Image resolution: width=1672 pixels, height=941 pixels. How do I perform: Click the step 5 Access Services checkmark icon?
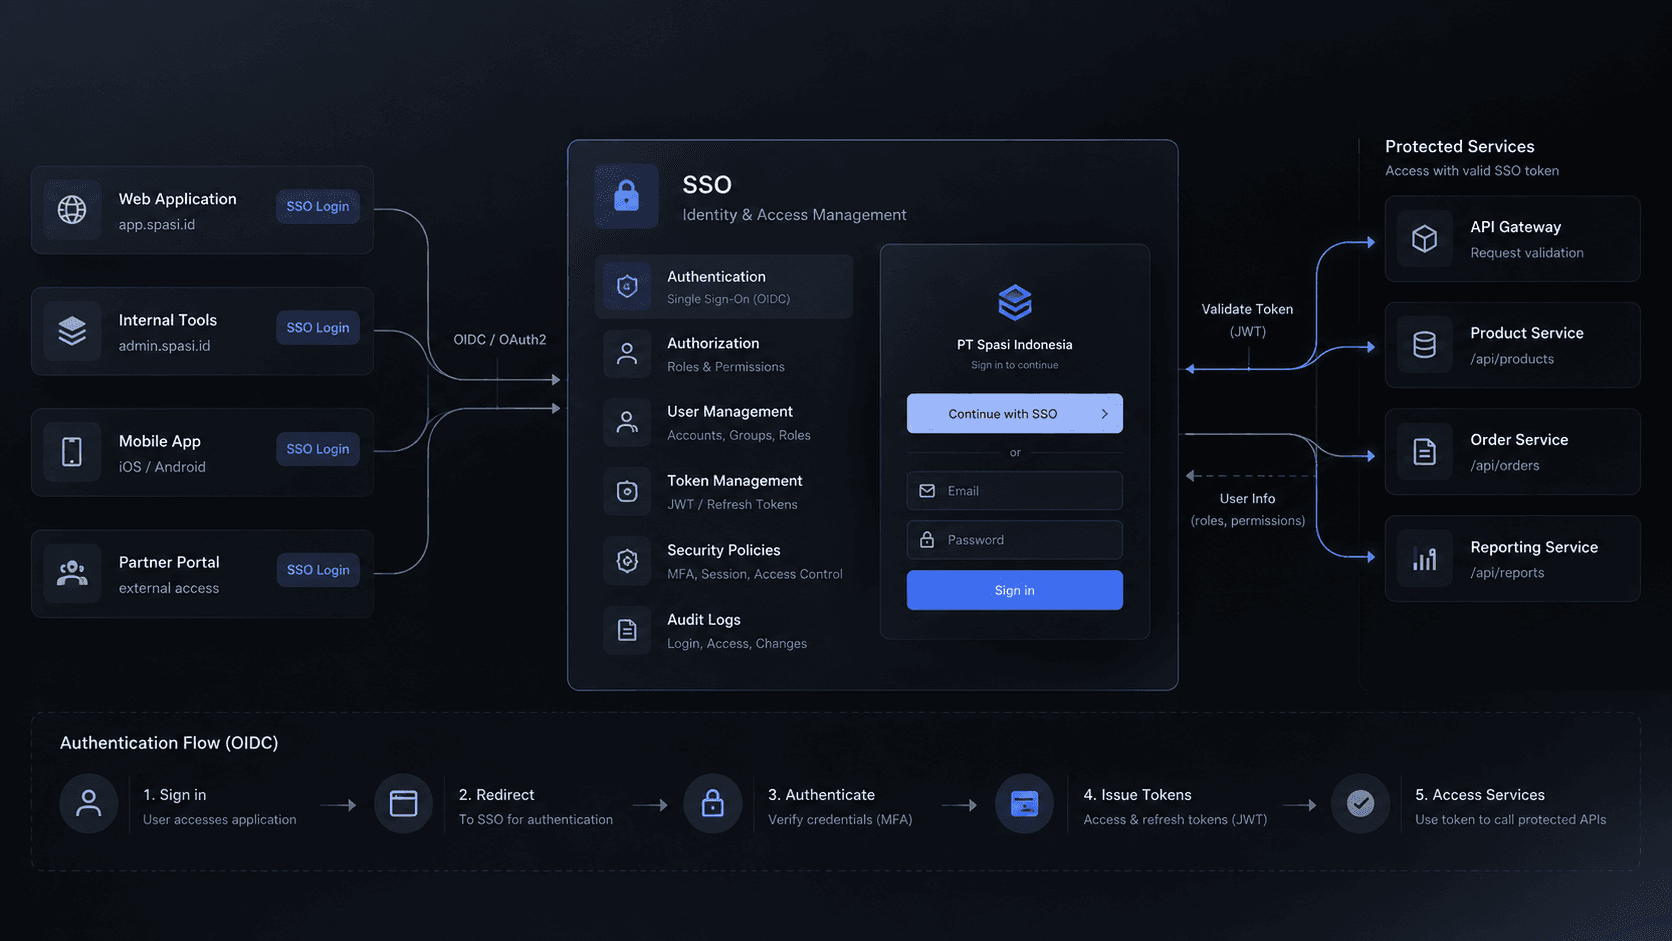[1360, 803]
